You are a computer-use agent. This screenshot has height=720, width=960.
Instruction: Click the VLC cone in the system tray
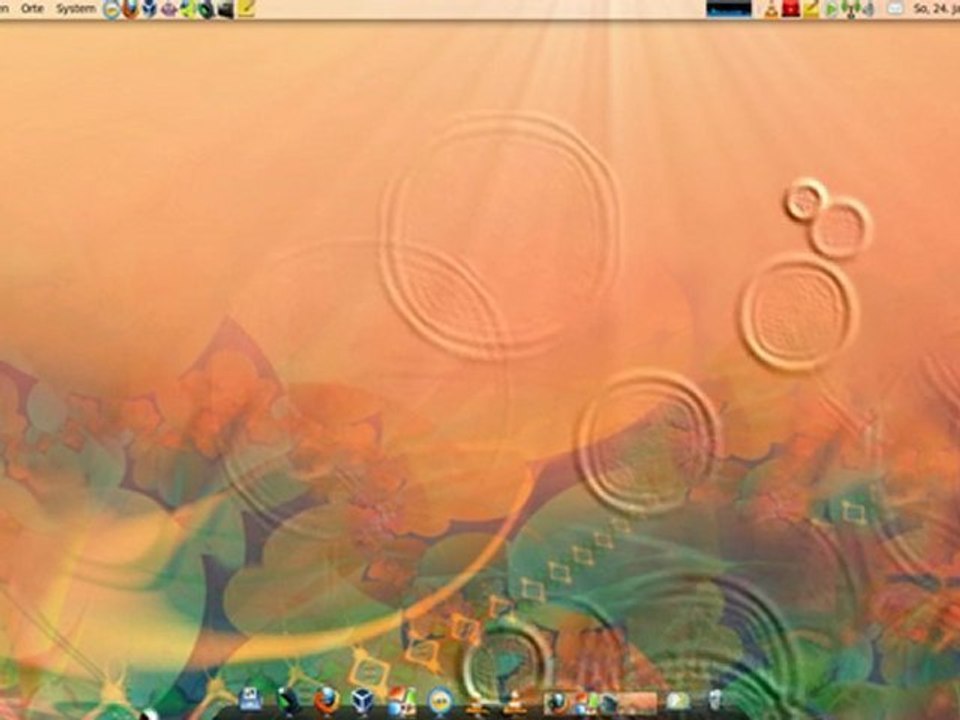point(771,9)
